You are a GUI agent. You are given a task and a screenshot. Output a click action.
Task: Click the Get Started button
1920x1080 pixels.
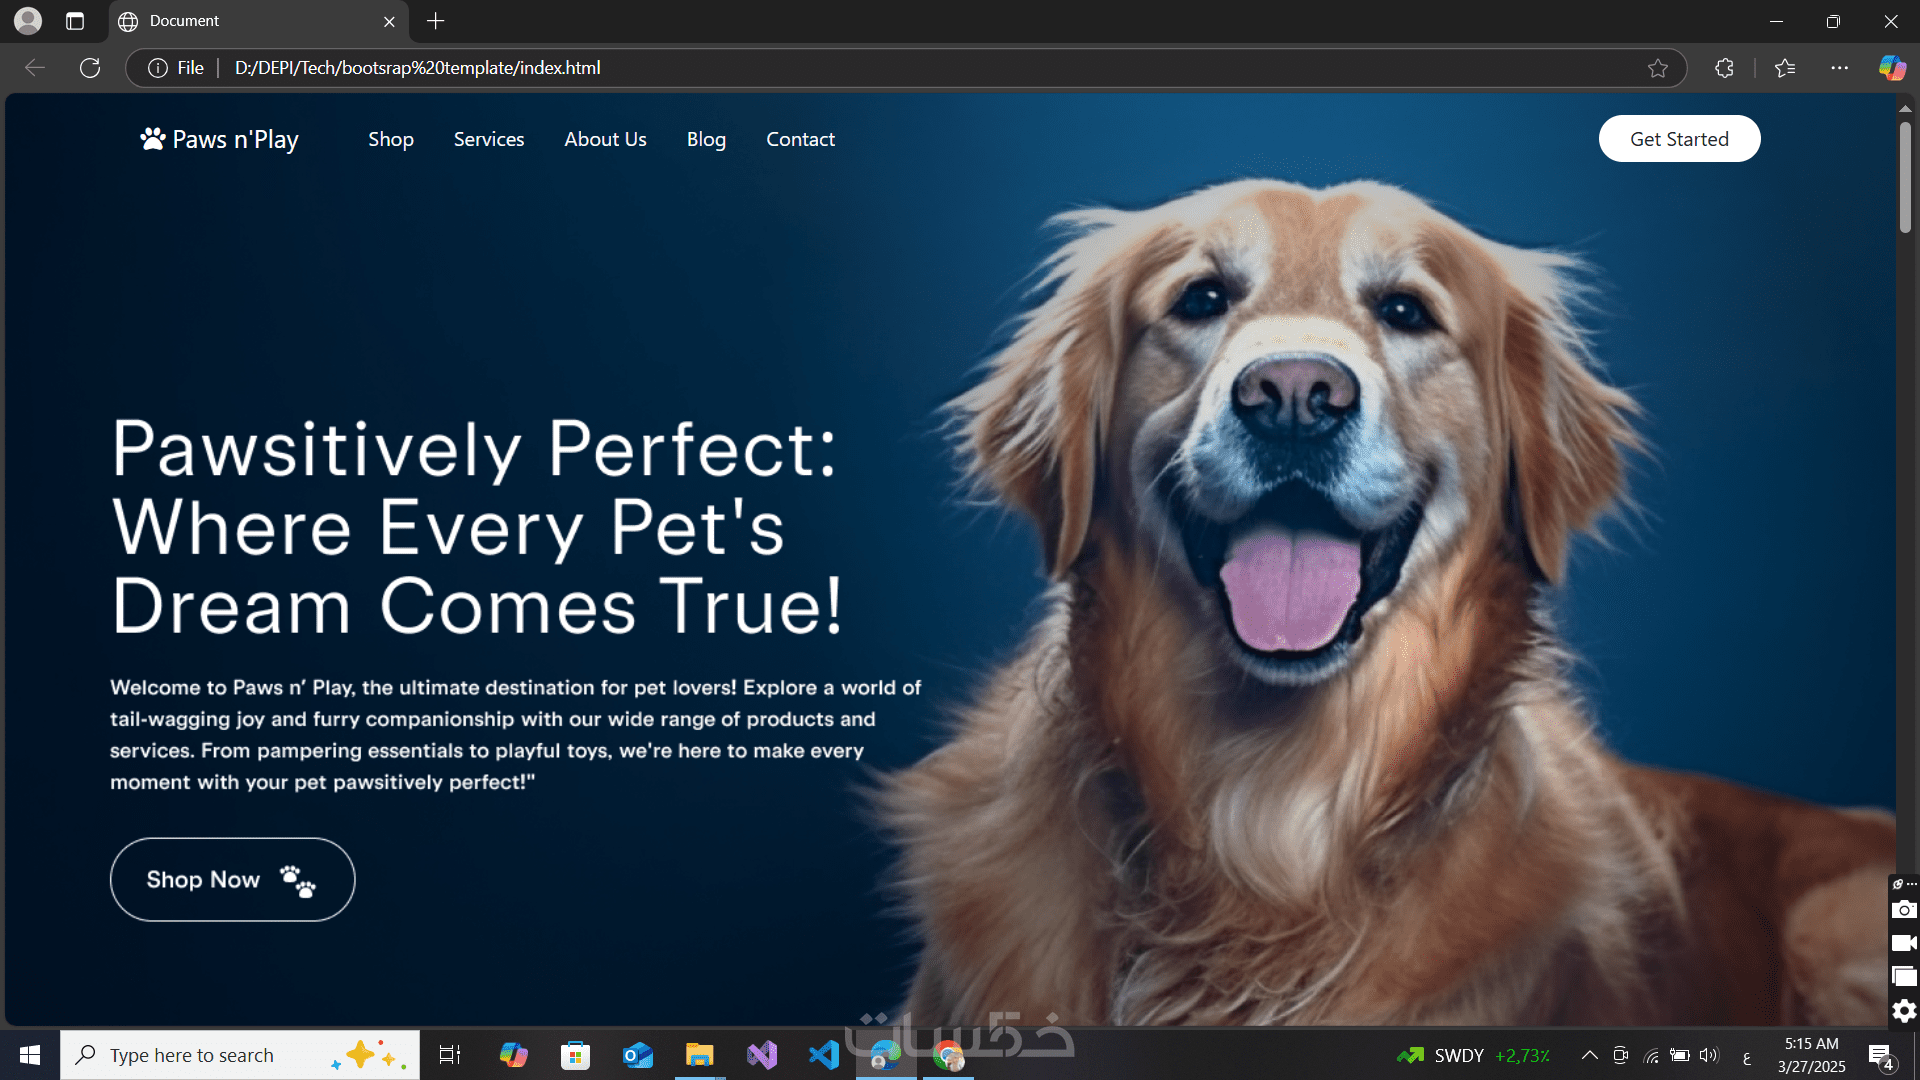coord(1679,139)
